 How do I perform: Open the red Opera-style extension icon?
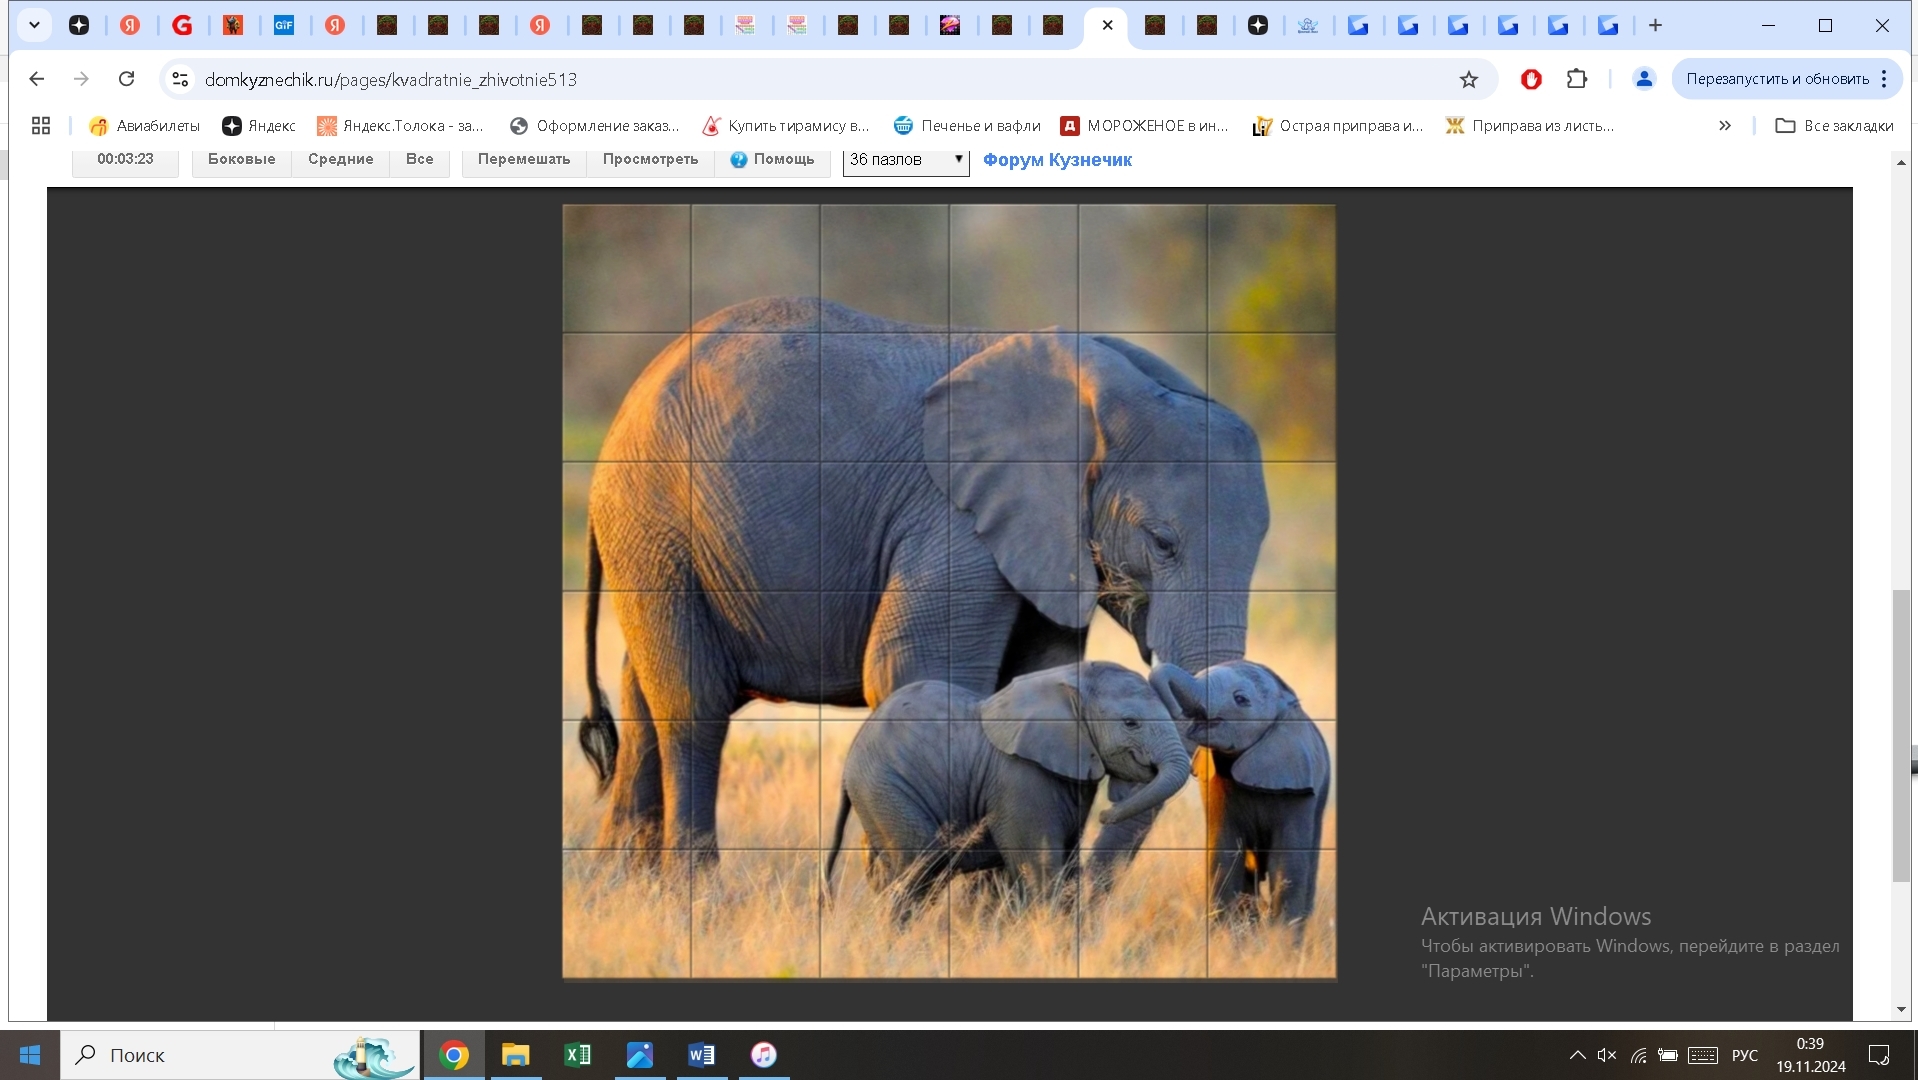[x=1531, y=79]
